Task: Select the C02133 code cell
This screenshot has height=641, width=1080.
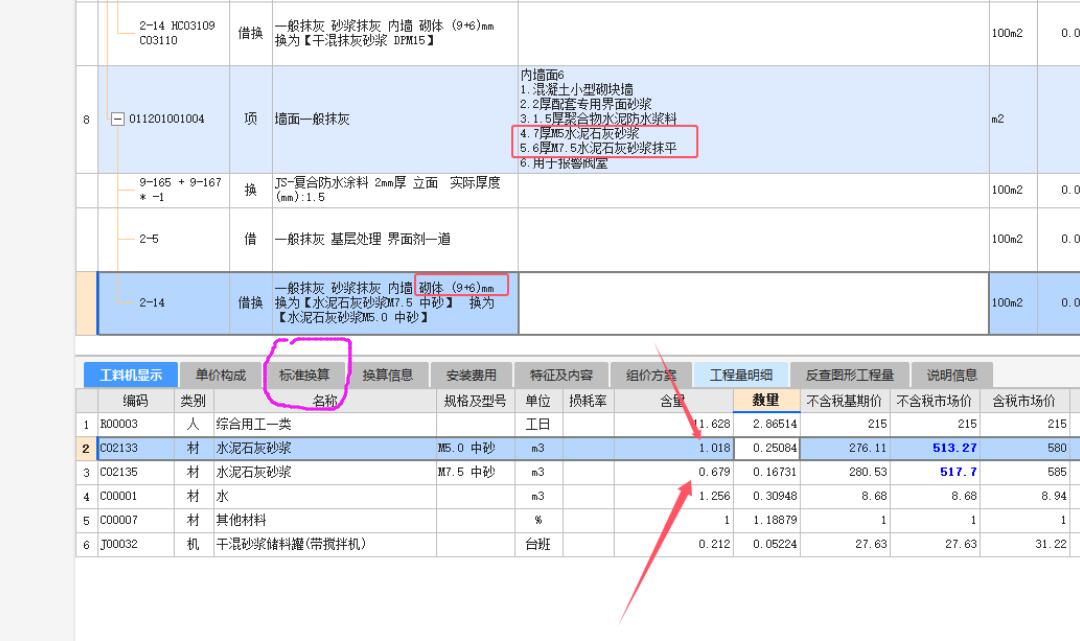Action: [136, 448]
